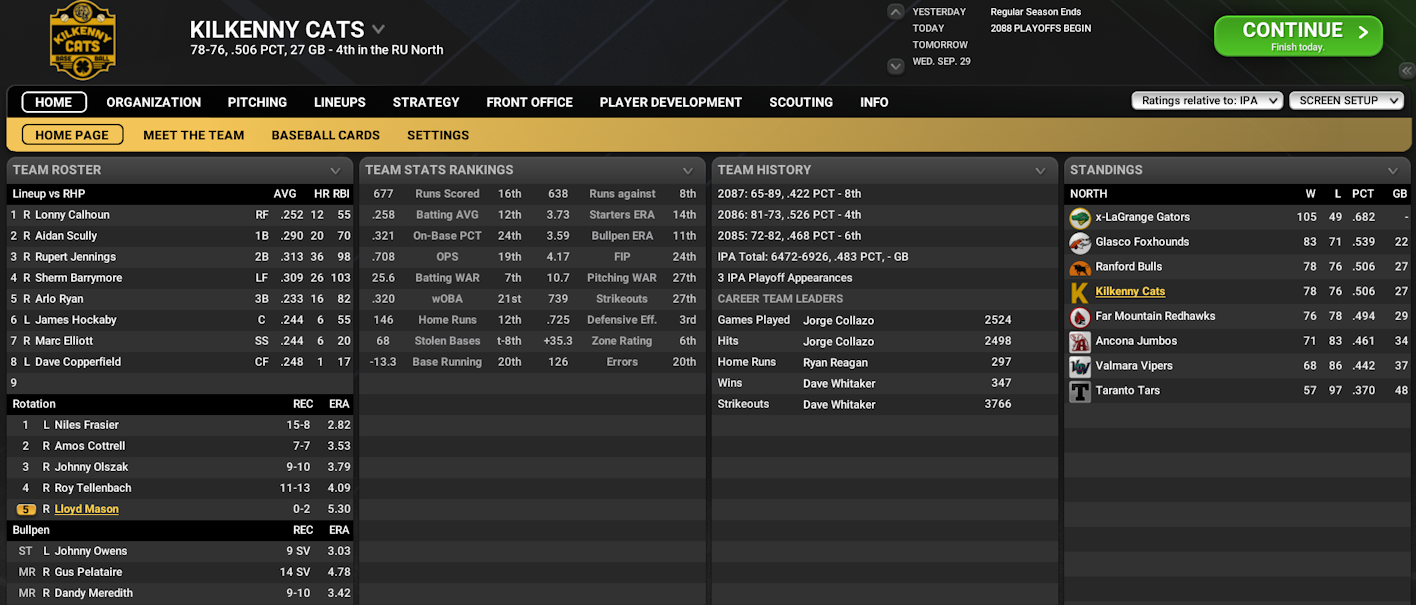The width and height of the screenshot is (1416, 605).
Task: Select YESTERDAY in the date list
Action: point(939,12)
